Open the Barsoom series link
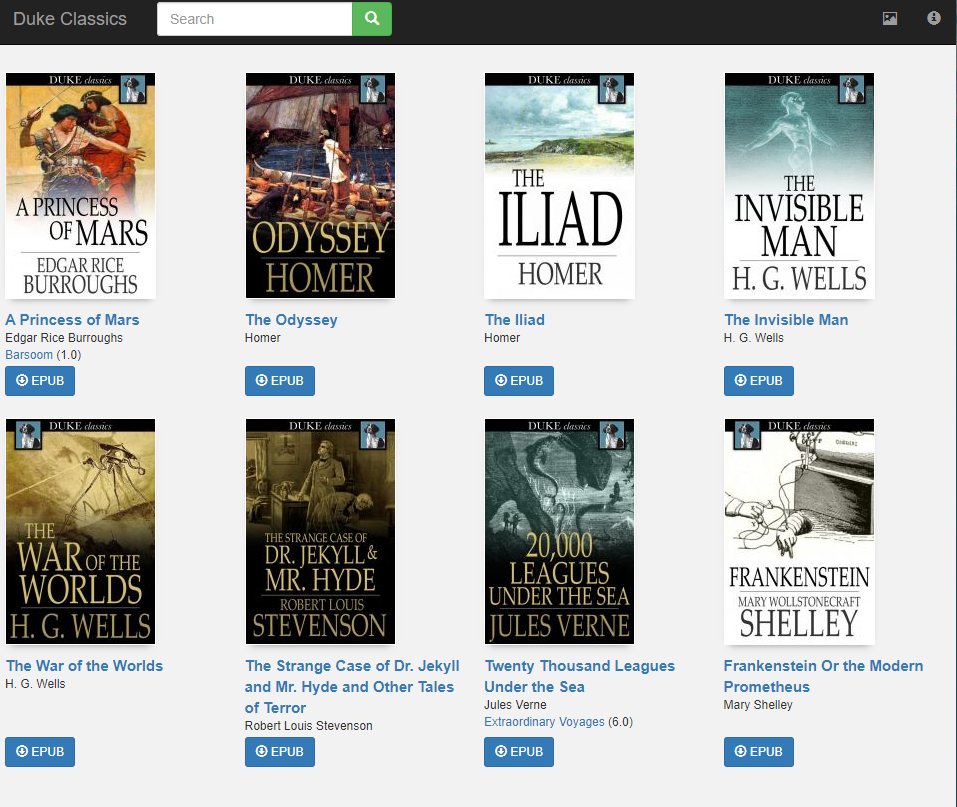Image resolution: width=957 pixels, height=807 pixels. click(29, 355)
